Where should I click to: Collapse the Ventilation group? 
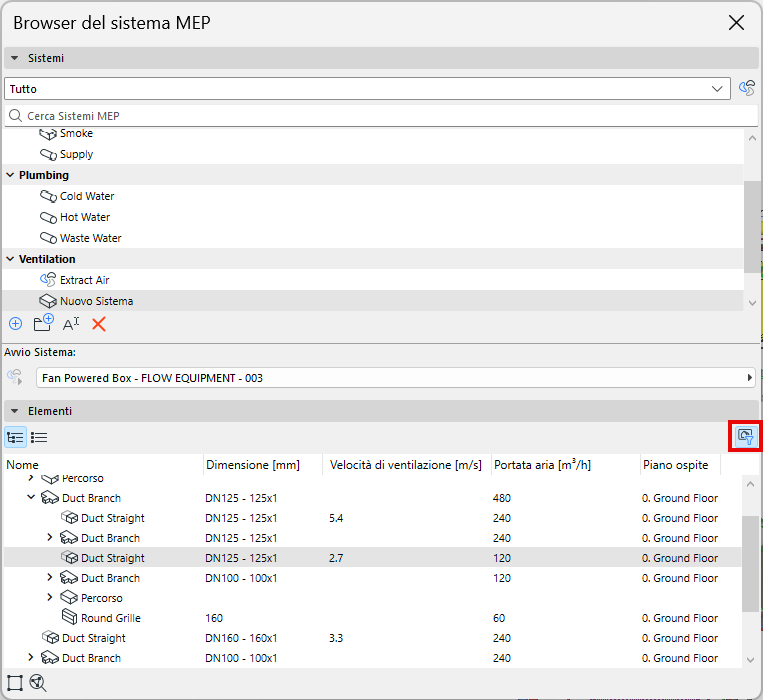[10, 259]
